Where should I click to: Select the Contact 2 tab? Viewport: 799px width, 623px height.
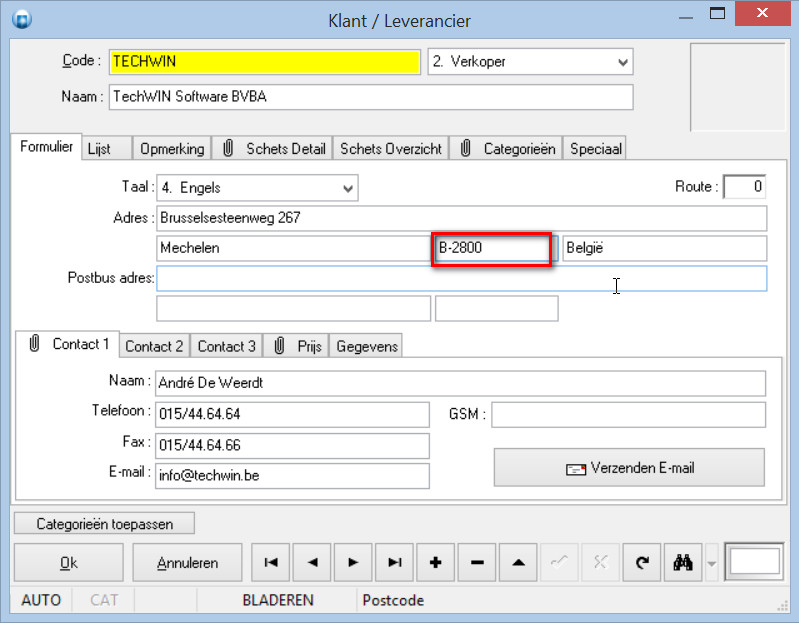[154, 346]
